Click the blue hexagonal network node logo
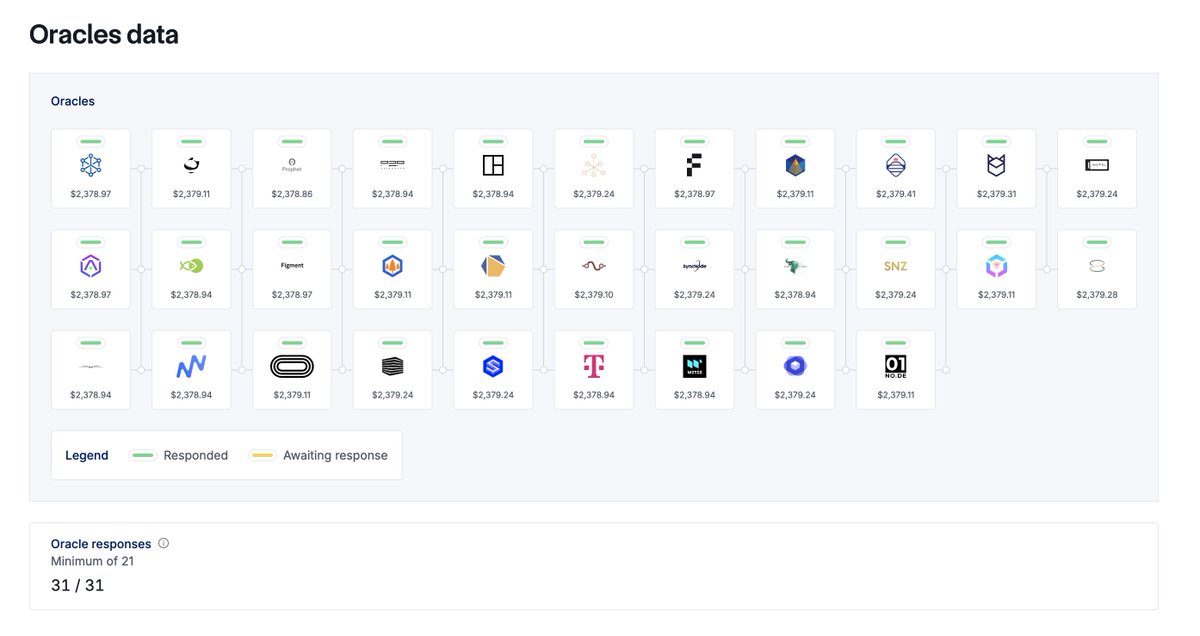The image size is (1200, 636). (91, 165)
